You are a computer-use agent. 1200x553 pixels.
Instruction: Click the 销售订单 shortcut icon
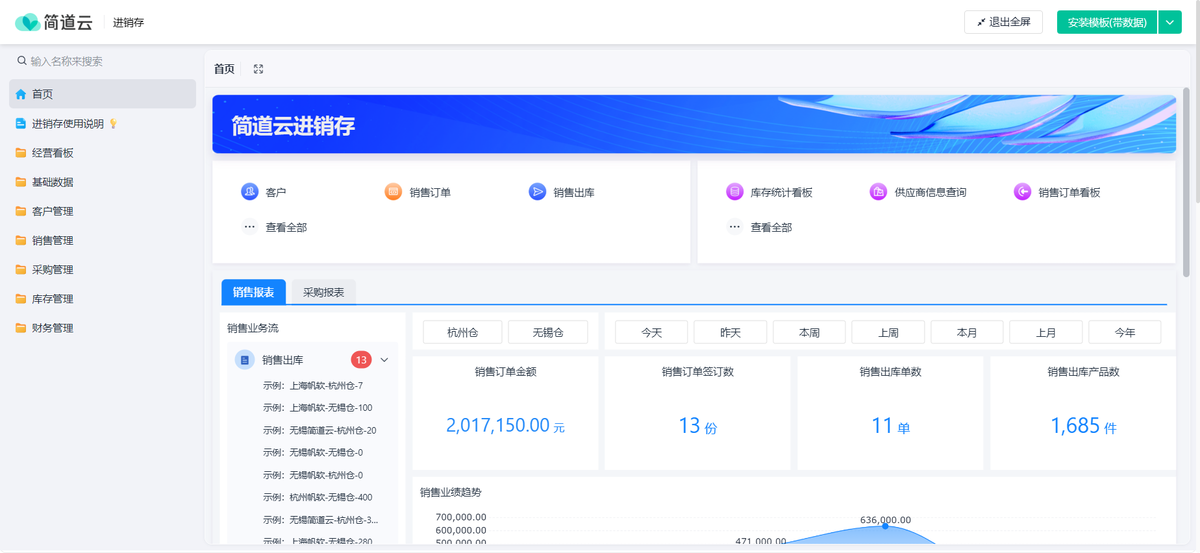tap(394, 192)
